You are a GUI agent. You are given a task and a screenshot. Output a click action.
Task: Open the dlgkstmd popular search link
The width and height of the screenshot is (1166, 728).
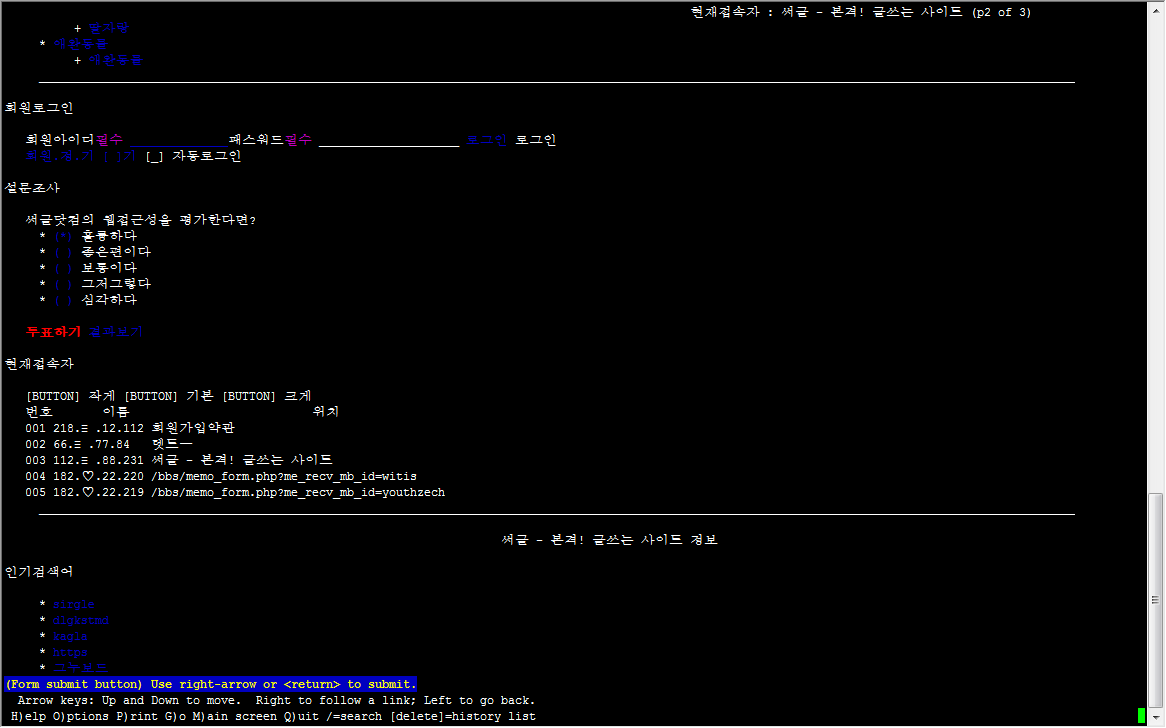[x=80, y=621]
